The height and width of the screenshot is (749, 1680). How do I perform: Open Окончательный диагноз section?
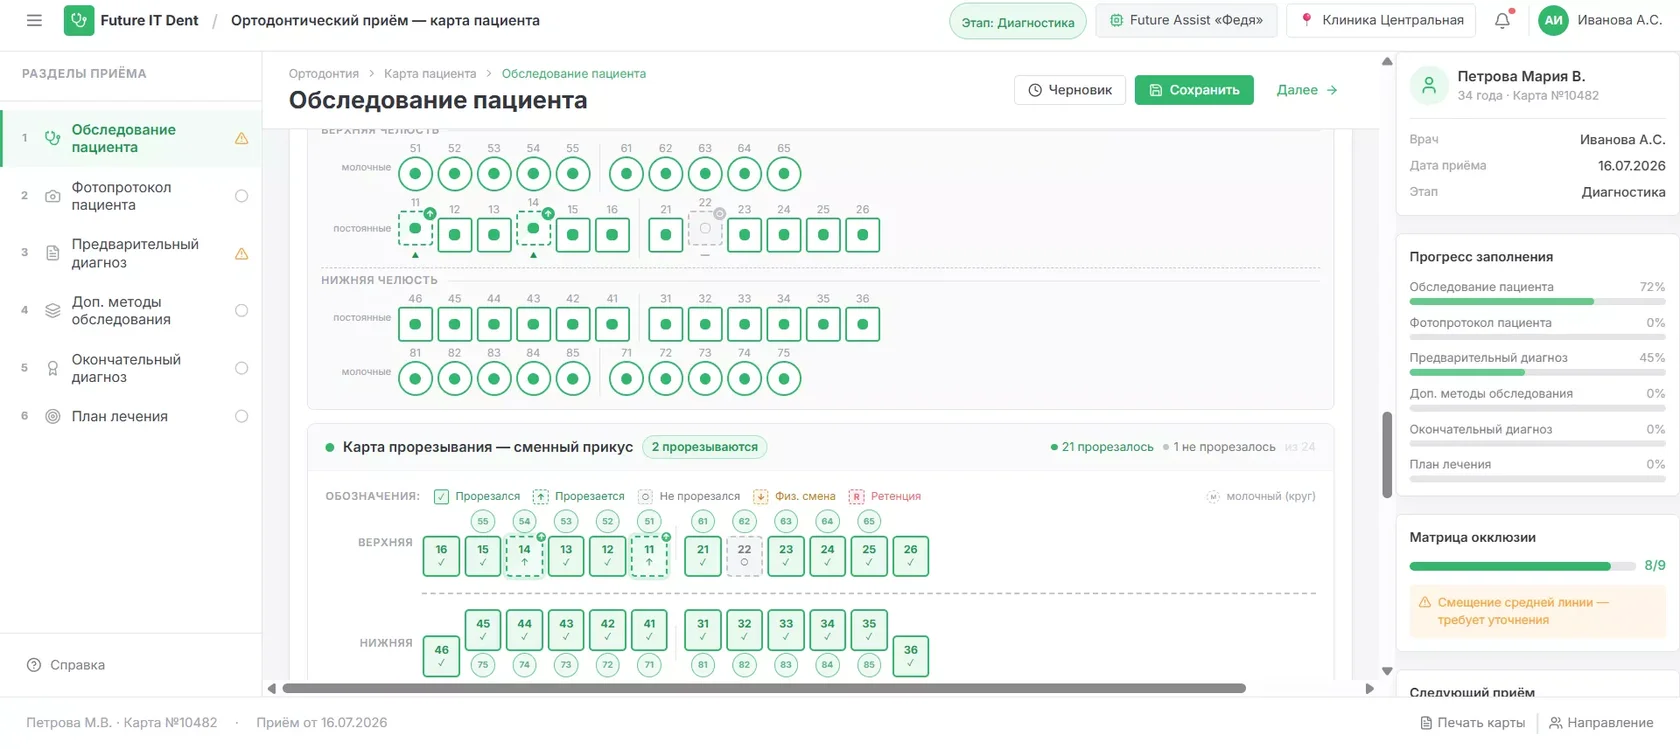coord(131,368)
